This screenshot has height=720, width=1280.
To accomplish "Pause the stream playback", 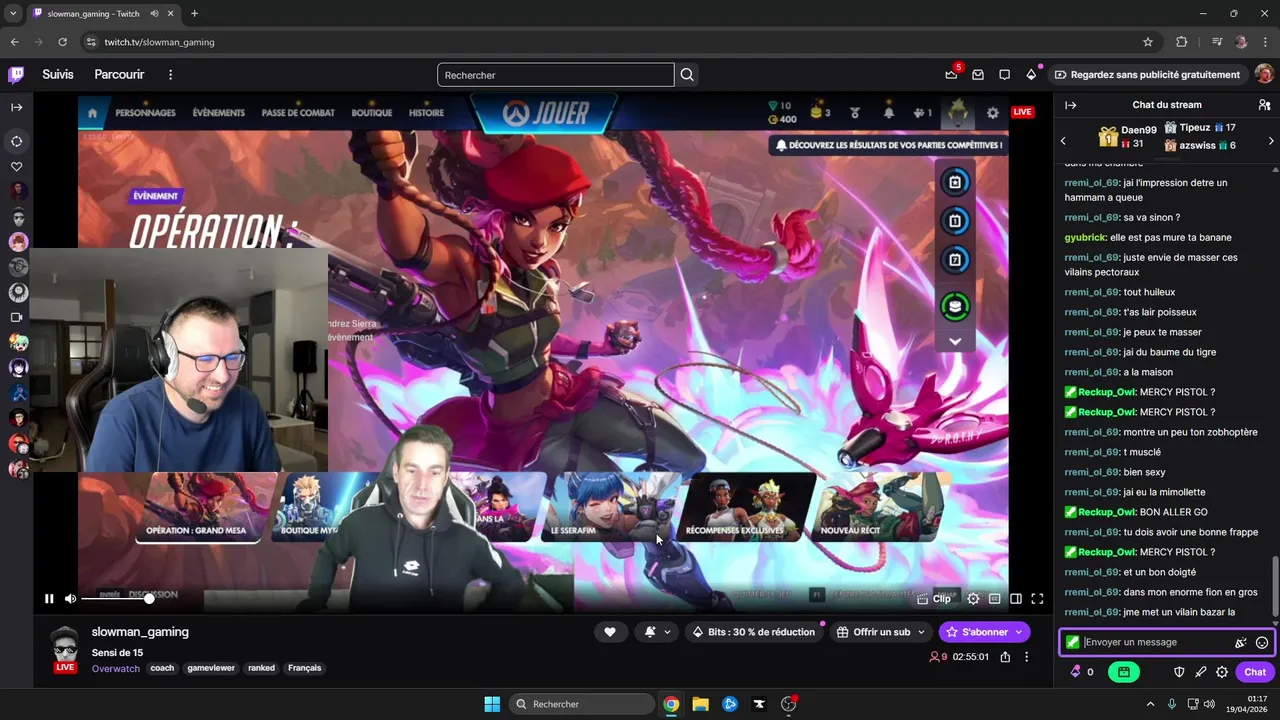I will click(x=49, y=599).
